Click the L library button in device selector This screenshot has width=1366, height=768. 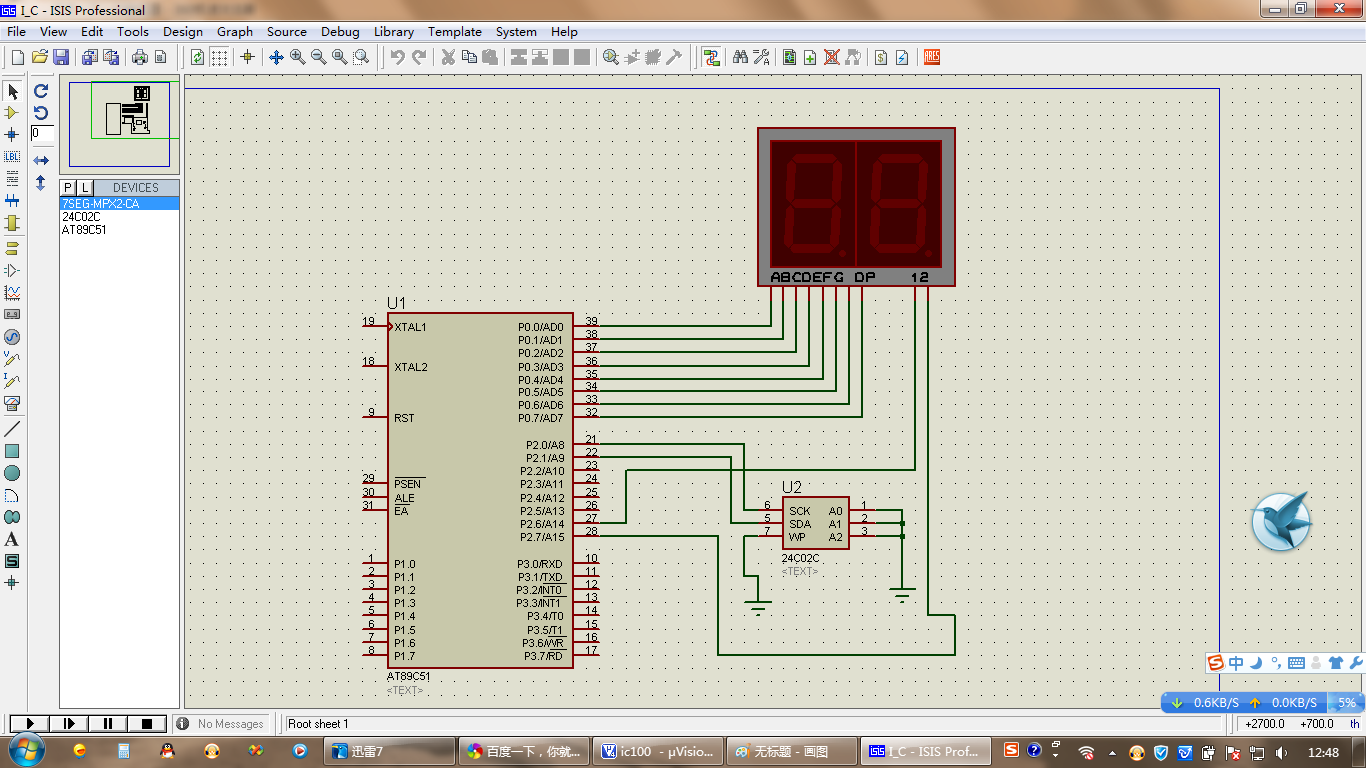pyautogui.click(x=84, y=187)
